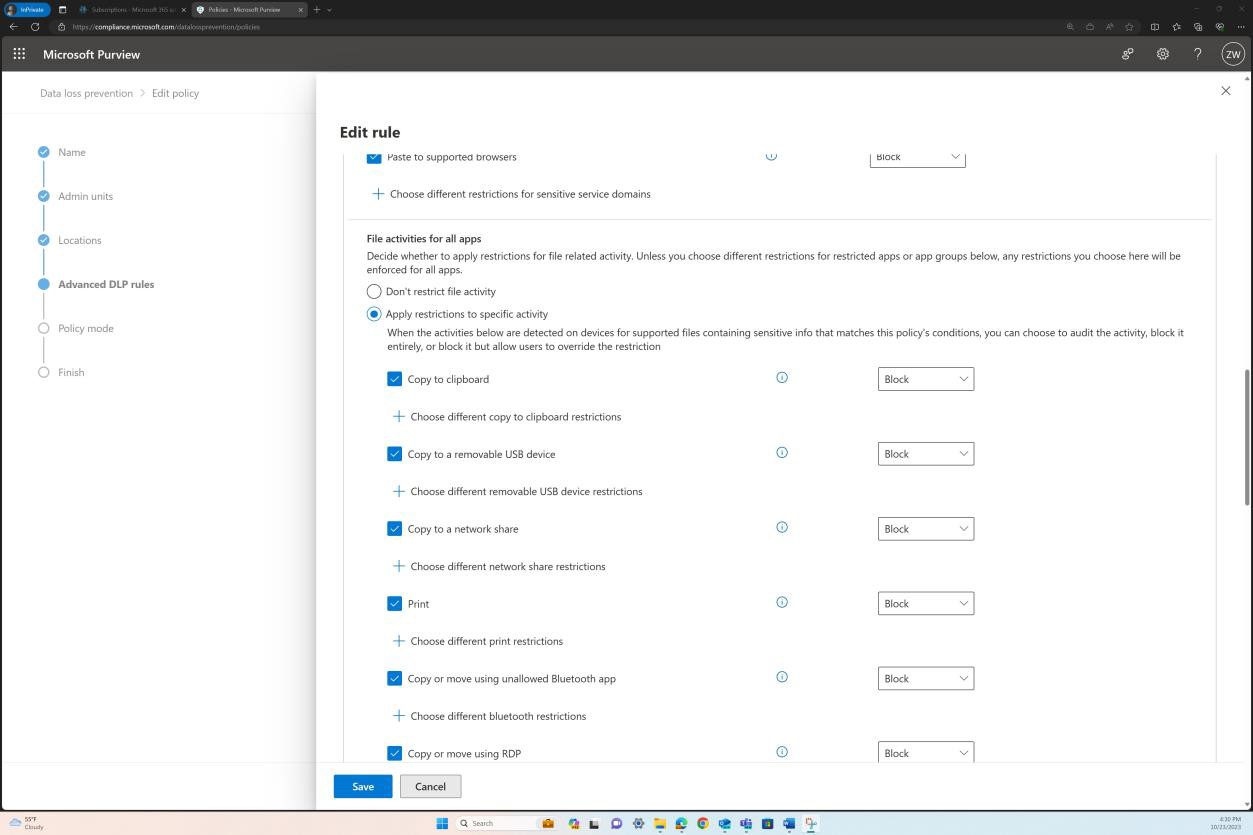Select Don't restrict file activity

point(374,291)
